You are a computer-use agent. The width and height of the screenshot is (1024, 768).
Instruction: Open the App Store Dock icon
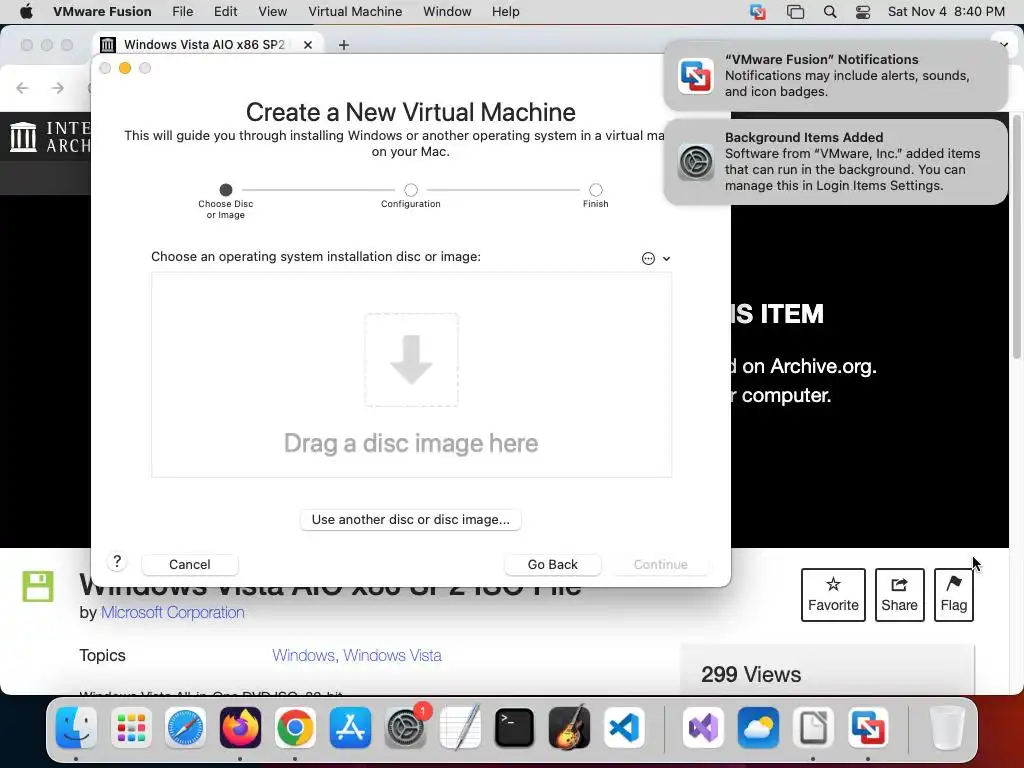click(x=349, y=728)
